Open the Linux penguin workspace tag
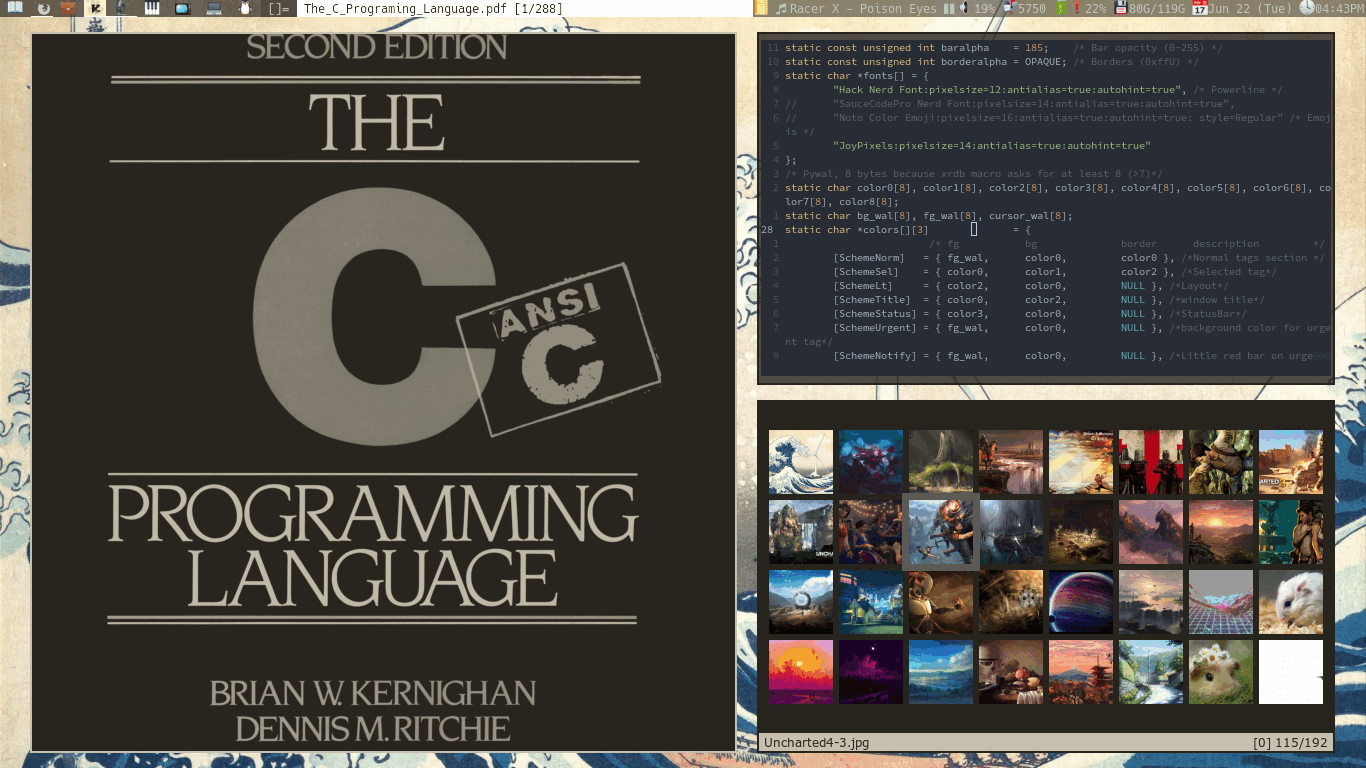 (245, 8)
